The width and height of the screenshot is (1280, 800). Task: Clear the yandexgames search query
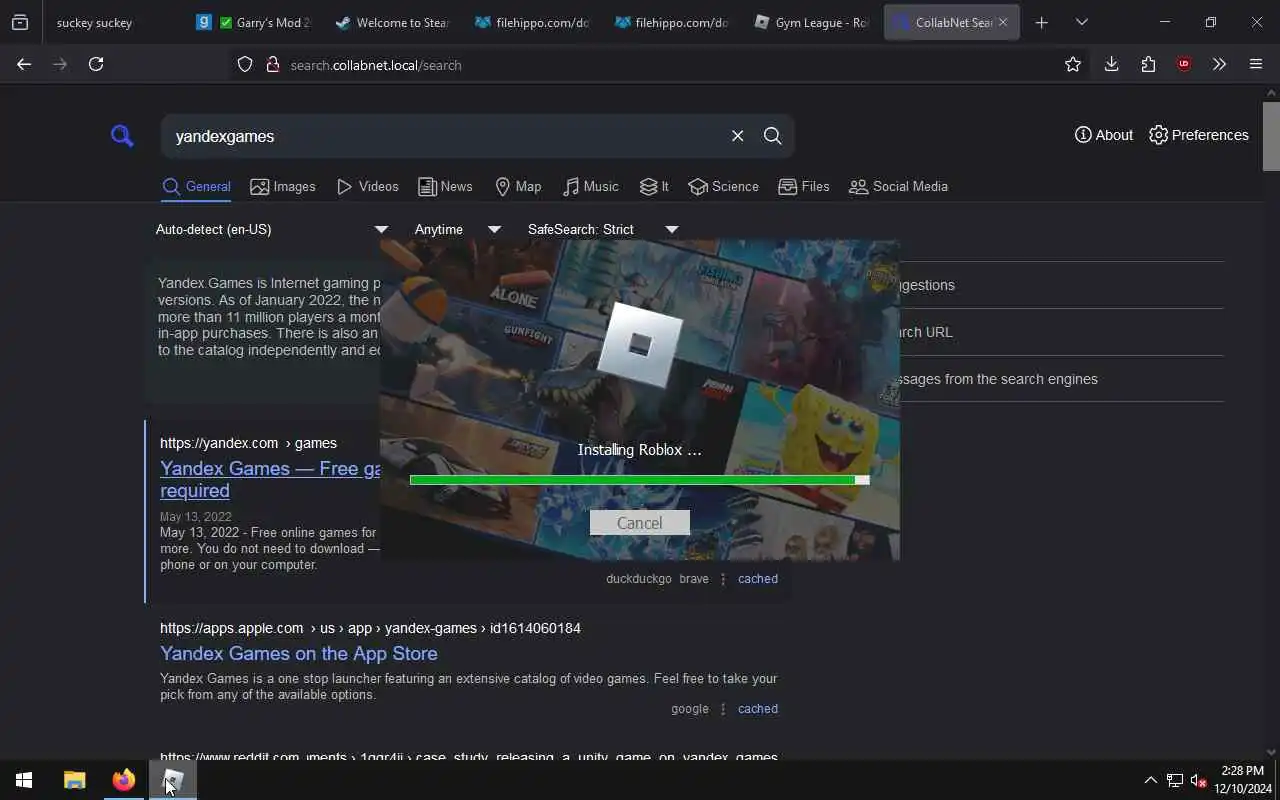tap(737, 136)
